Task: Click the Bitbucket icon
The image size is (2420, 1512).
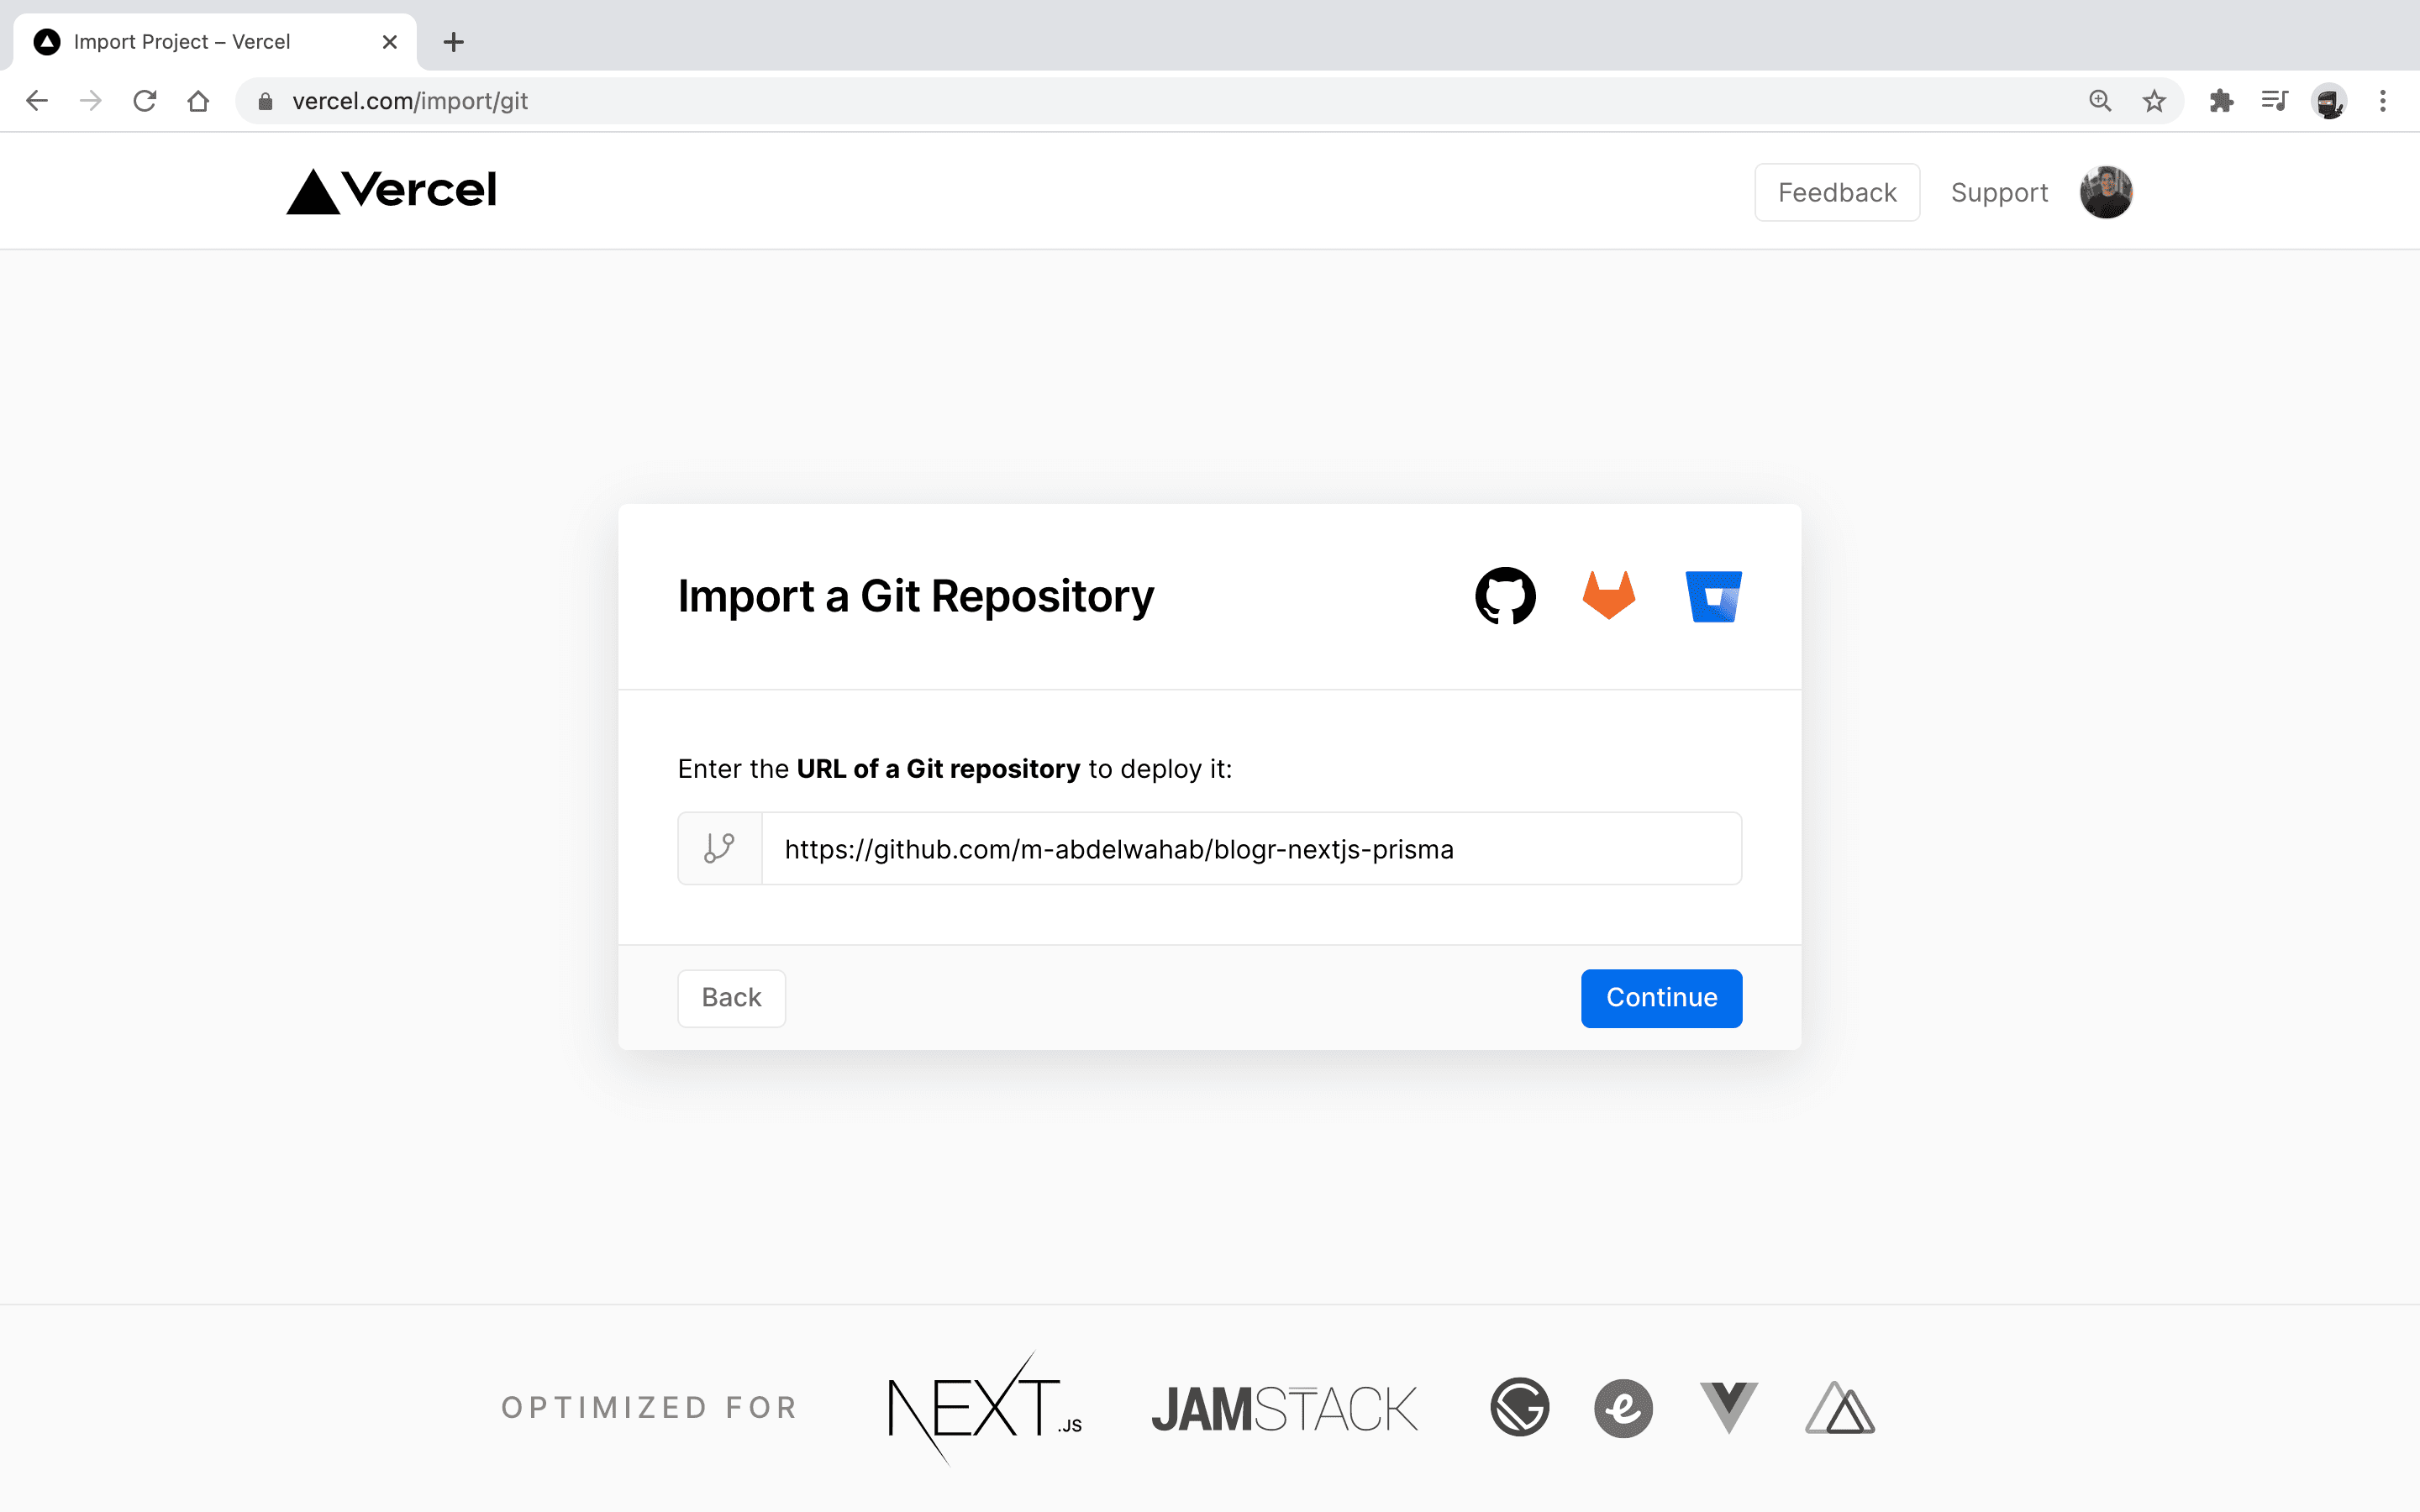Action: tap(1712, 596)
